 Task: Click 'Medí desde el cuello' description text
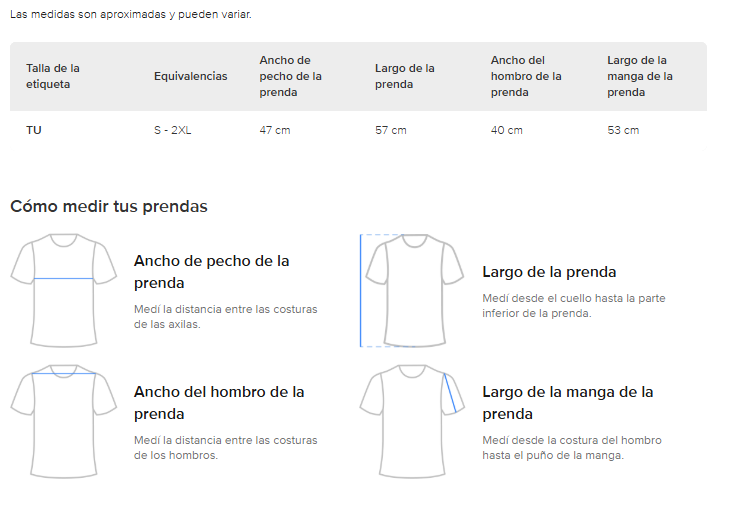click(574, 306)
